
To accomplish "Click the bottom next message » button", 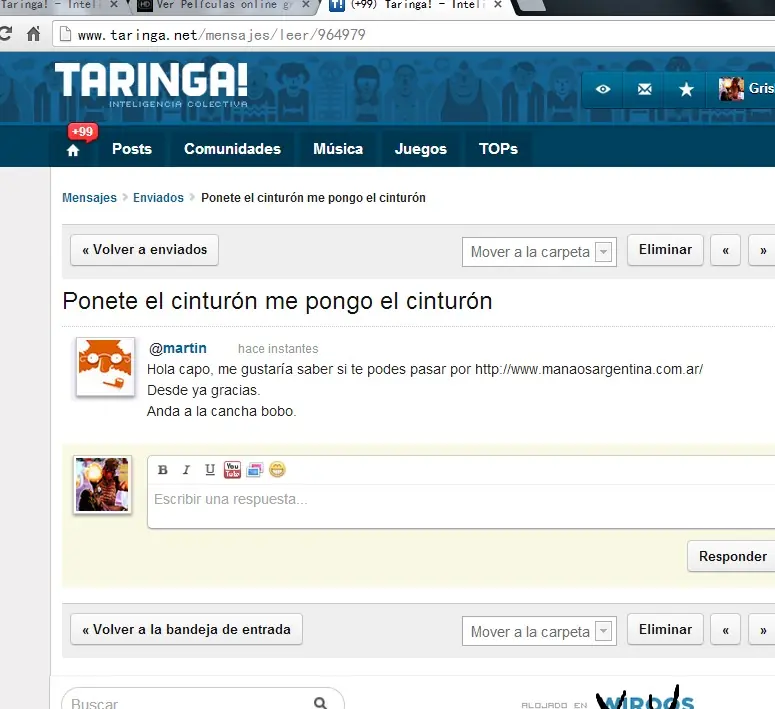I will click(x=763, y=629).
